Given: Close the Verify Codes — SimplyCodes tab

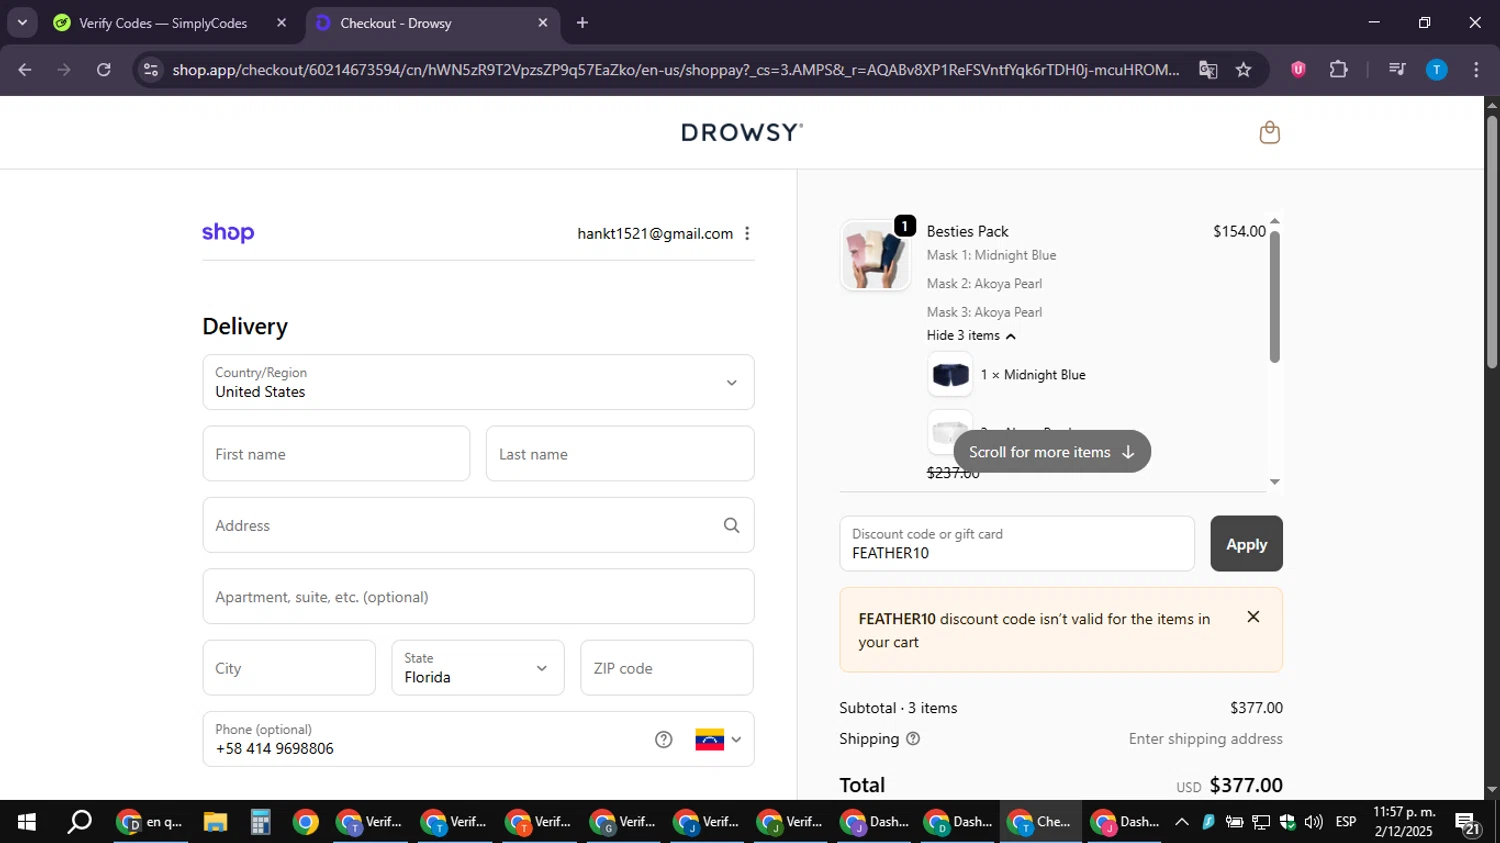Looking at the screenshot, I should [x=281, y=22].
